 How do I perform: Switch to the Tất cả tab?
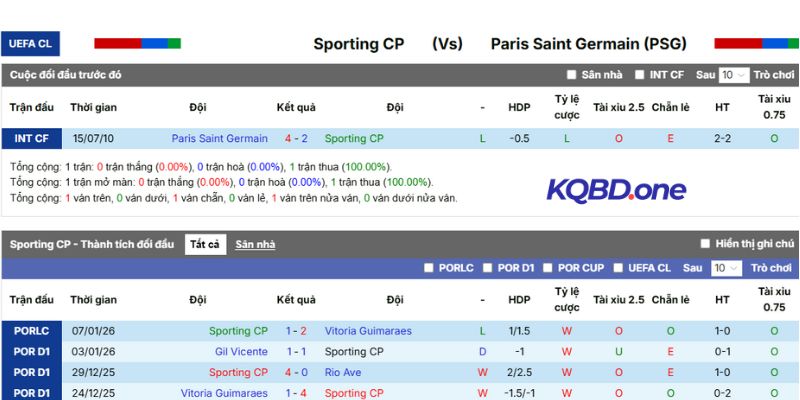(x=204, y=244)
